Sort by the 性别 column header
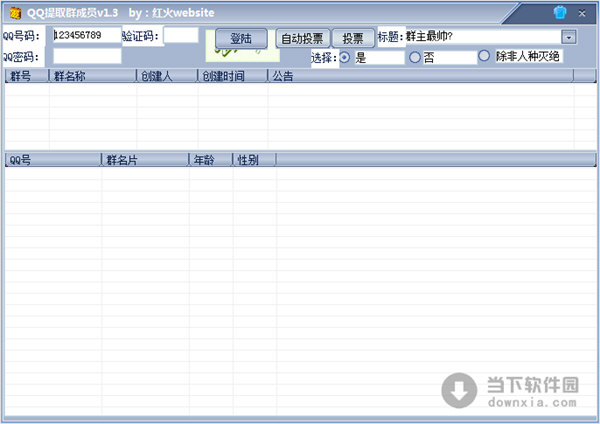 coord(254,160)
